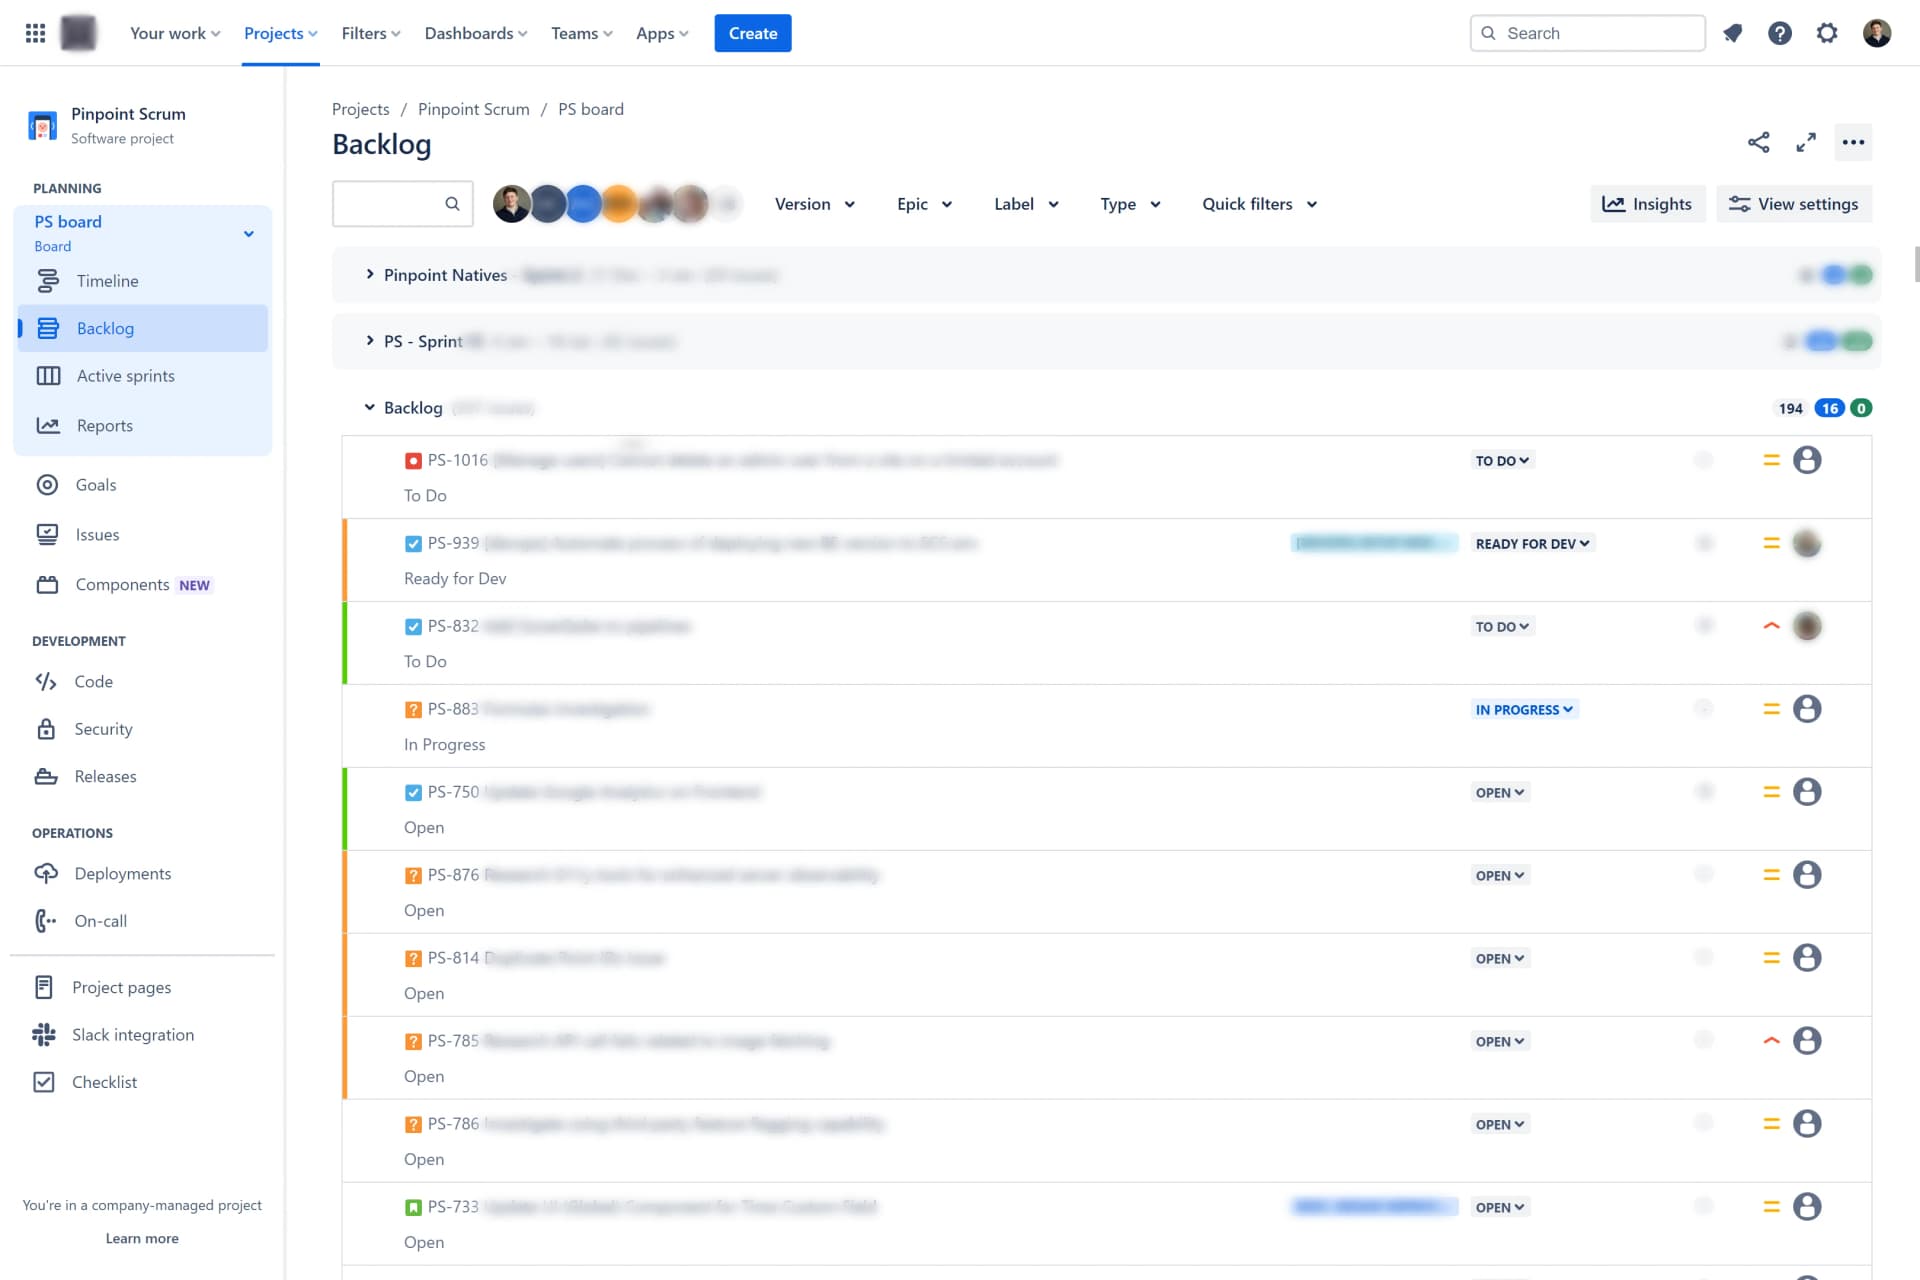
Task: Open the more actions ellipsis menu
Action: pyautogui.click(x=1853, y=142)
